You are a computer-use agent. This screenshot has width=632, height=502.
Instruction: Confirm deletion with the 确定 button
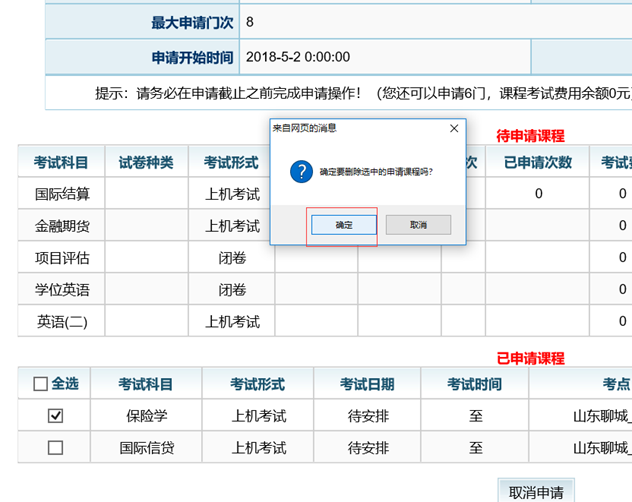tap(343, 225)
